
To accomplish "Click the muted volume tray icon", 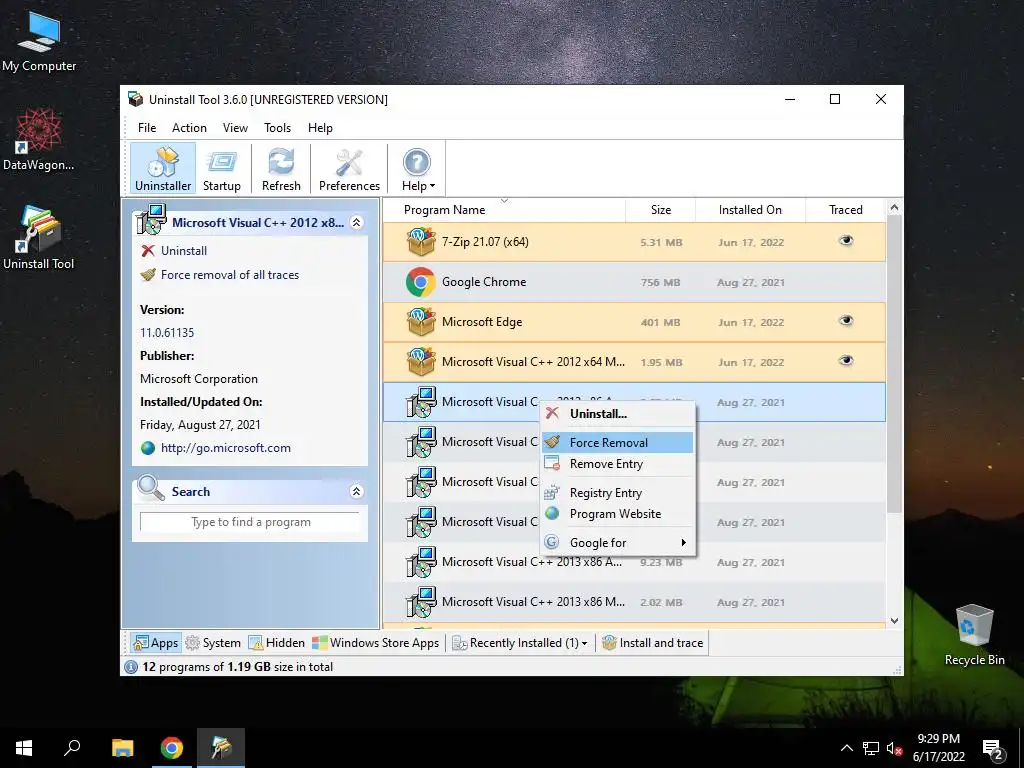I will (894, 748).
